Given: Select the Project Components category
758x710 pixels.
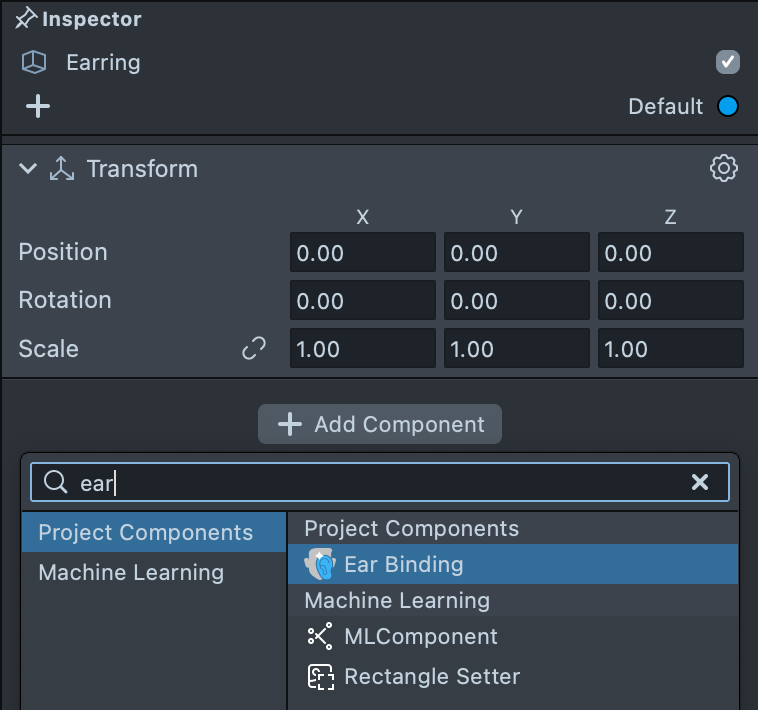Looking at the screenshot, I should (145, 532).
